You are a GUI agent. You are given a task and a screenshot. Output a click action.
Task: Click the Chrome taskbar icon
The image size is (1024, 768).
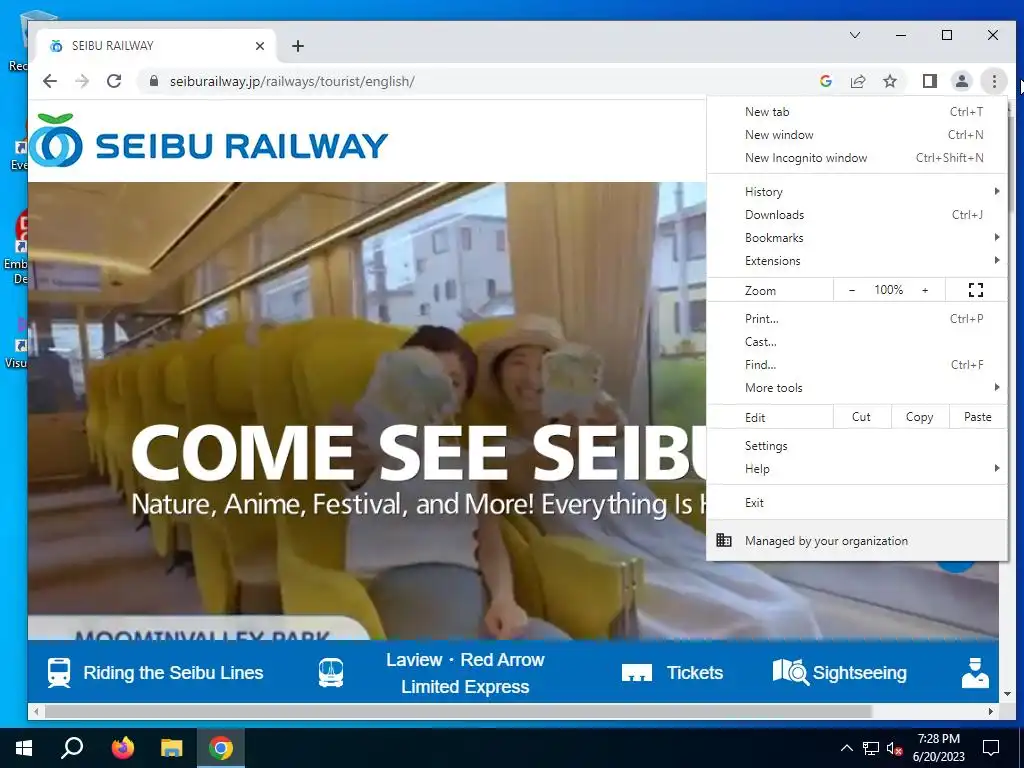point(221,748)
